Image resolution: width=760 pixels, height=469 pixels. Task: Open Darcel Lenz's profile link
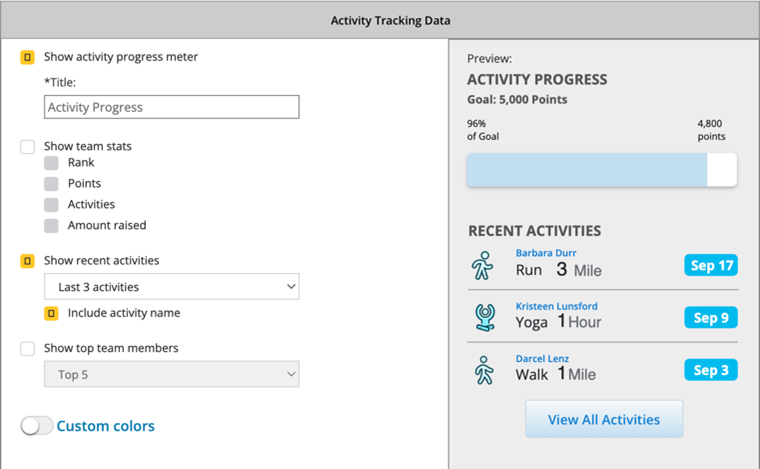click(542, 359)
